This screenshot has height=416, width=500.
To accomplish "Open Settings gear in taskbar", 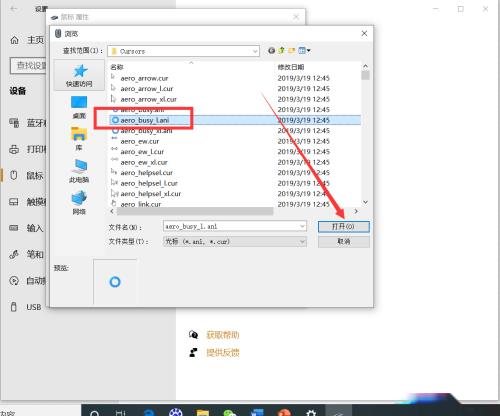I will (x=311, y=412).
